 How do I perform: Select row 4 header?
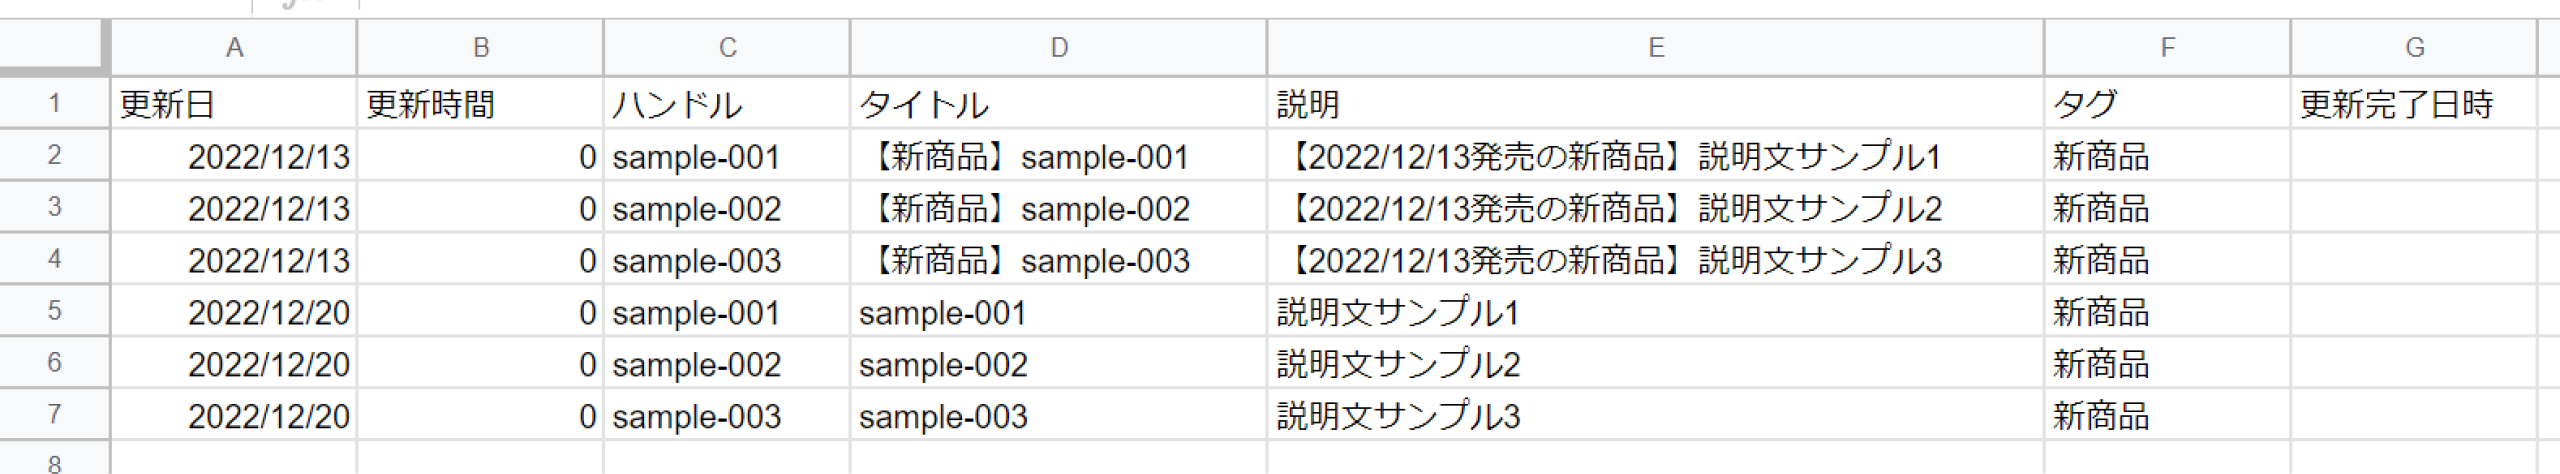coord(54,259)
